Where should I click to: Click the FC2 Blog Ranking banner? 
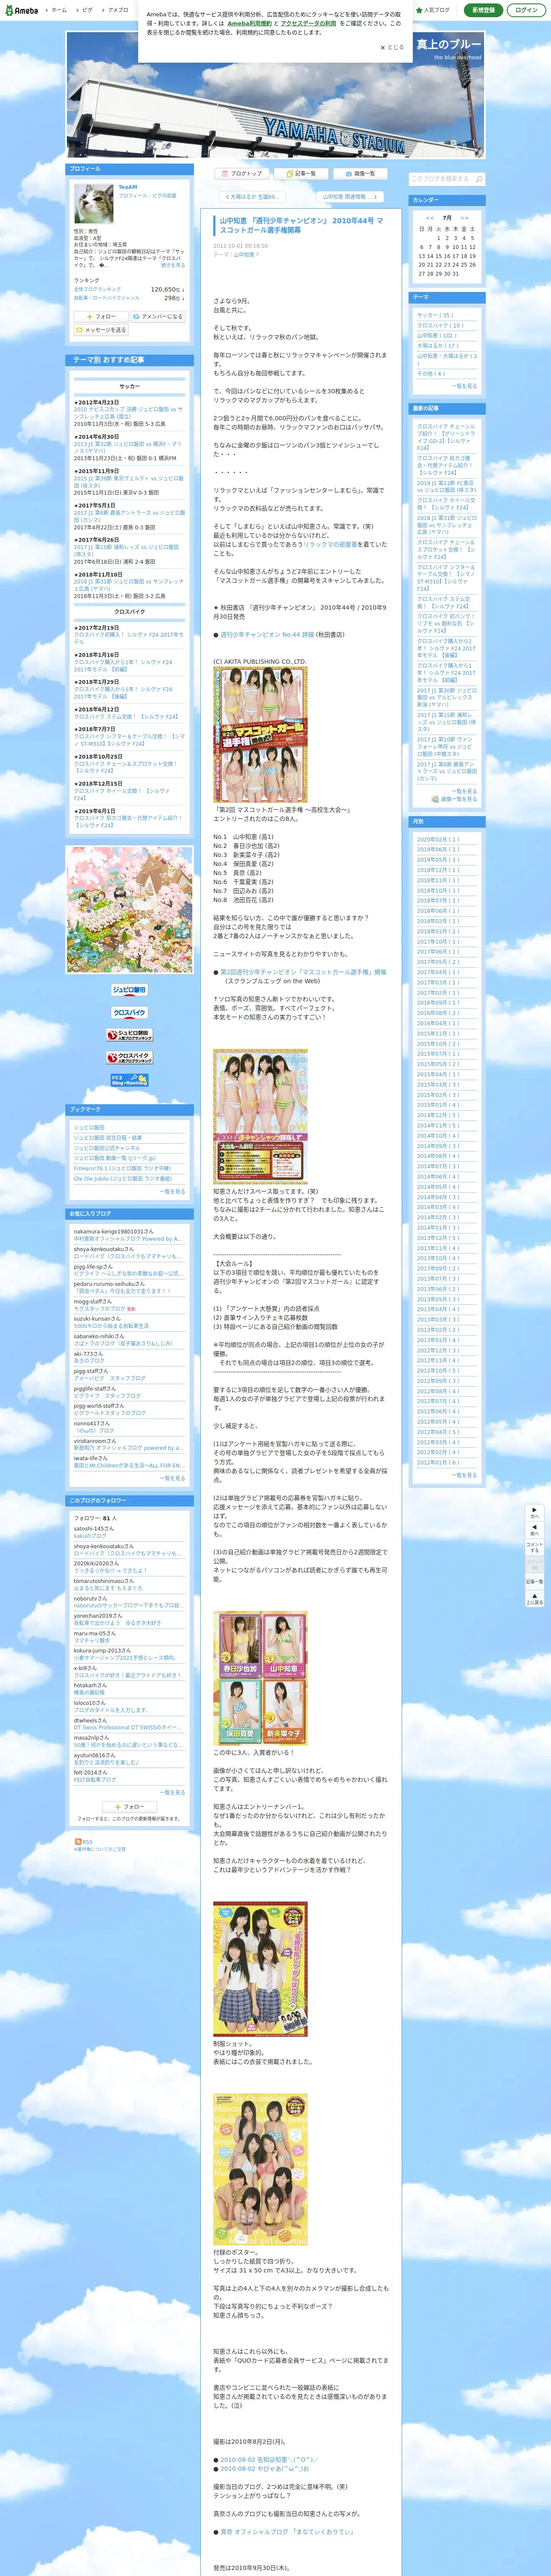pos(129,1080)
